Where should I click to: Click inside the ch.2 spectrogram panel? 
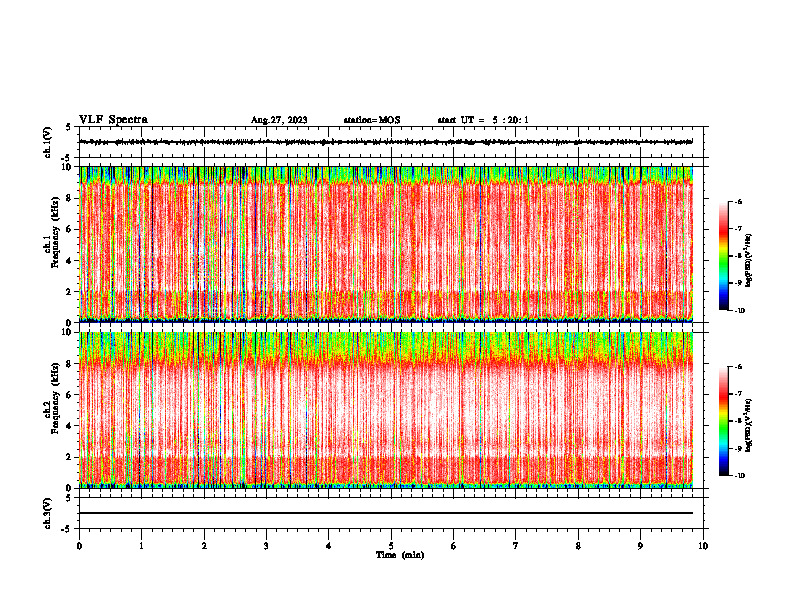[386, 410]
